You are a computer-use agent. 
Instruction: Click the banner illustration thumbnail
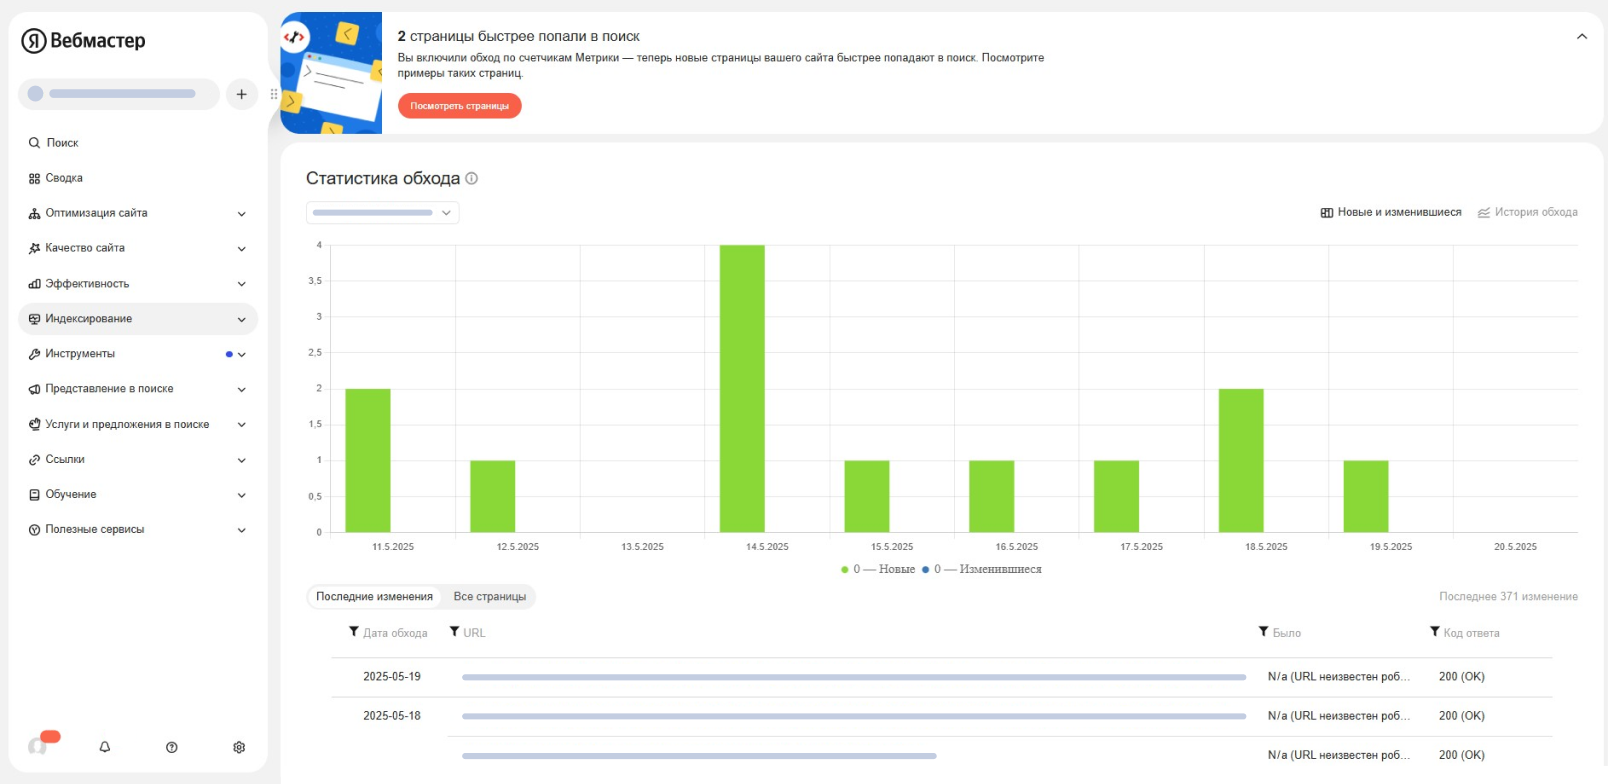coord(331,73)
